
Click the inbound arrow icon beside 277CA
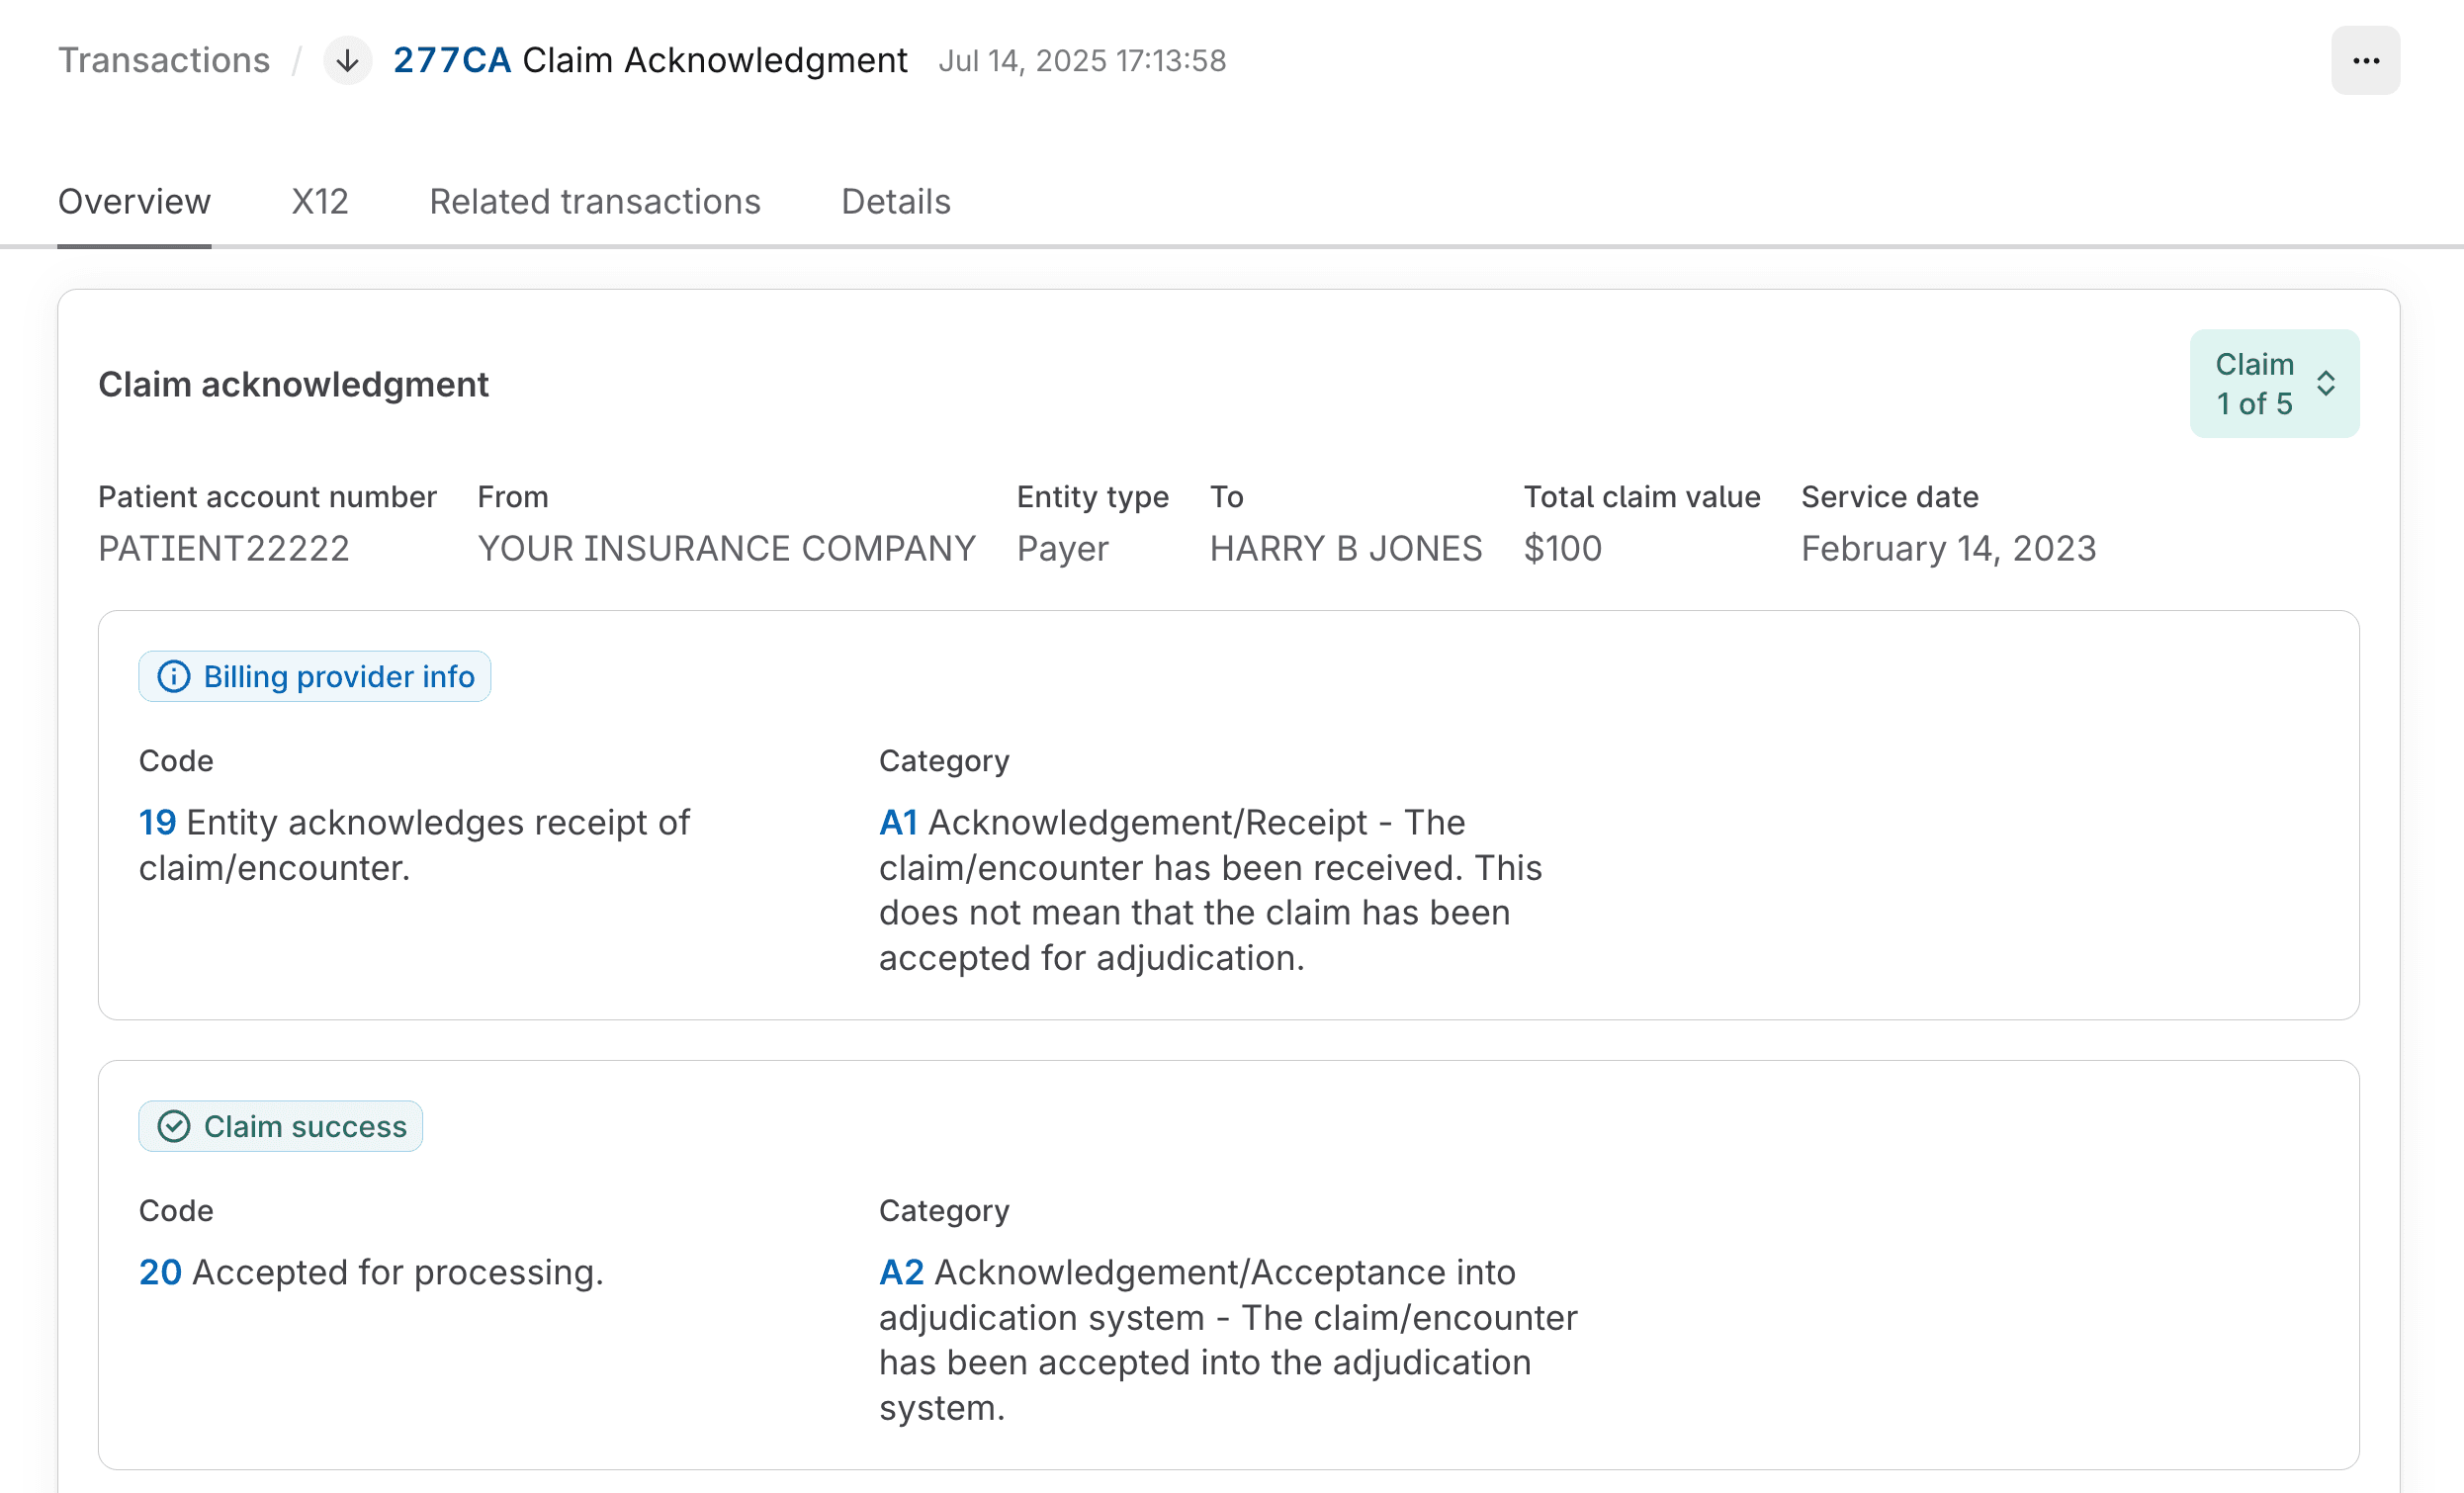(x=347, y=61)
